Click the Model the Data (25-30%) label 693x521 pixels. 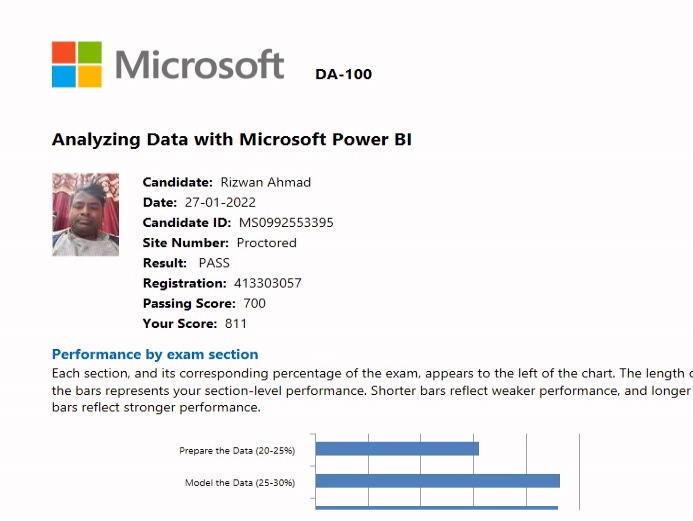point(239,483)
